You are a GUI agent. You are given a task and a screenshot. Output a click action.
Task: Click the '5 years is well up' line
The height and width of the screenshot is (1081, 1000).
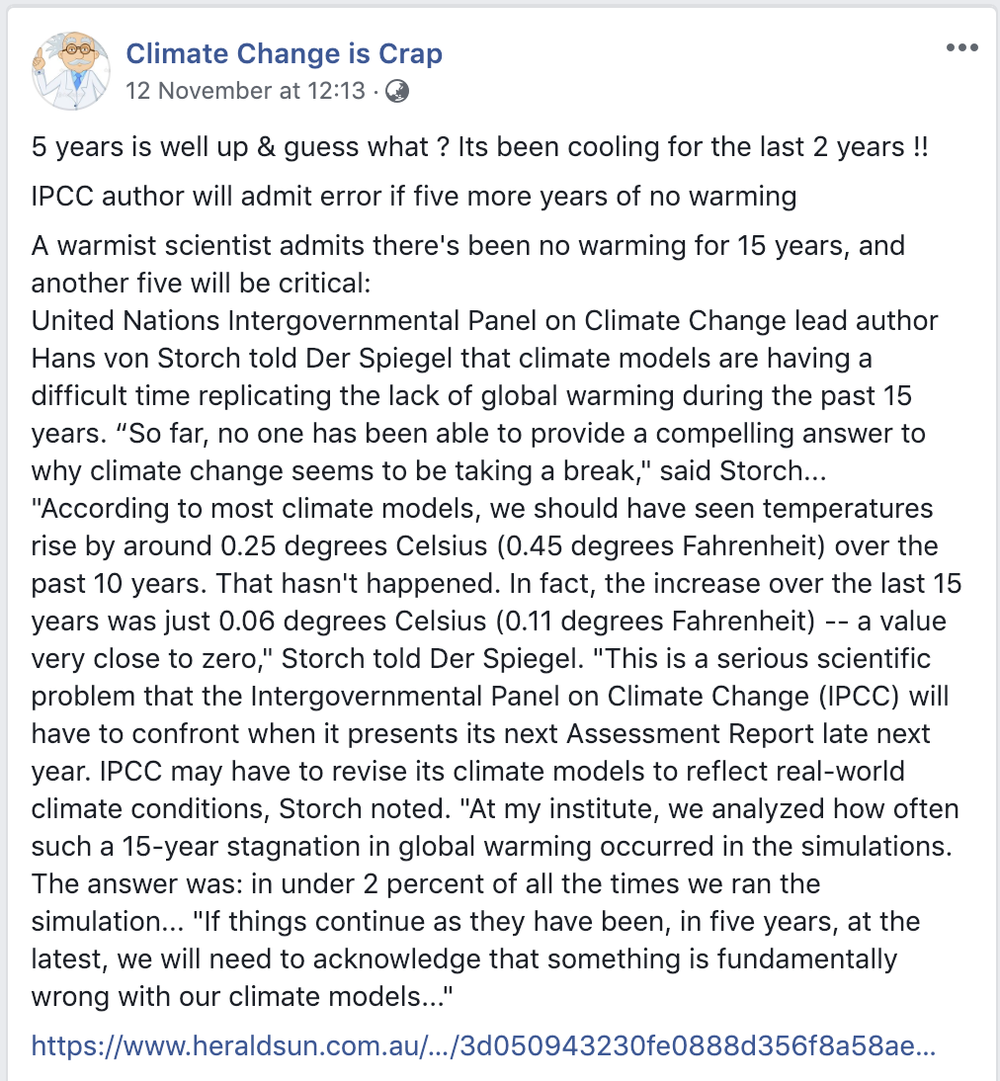(480, 147)
